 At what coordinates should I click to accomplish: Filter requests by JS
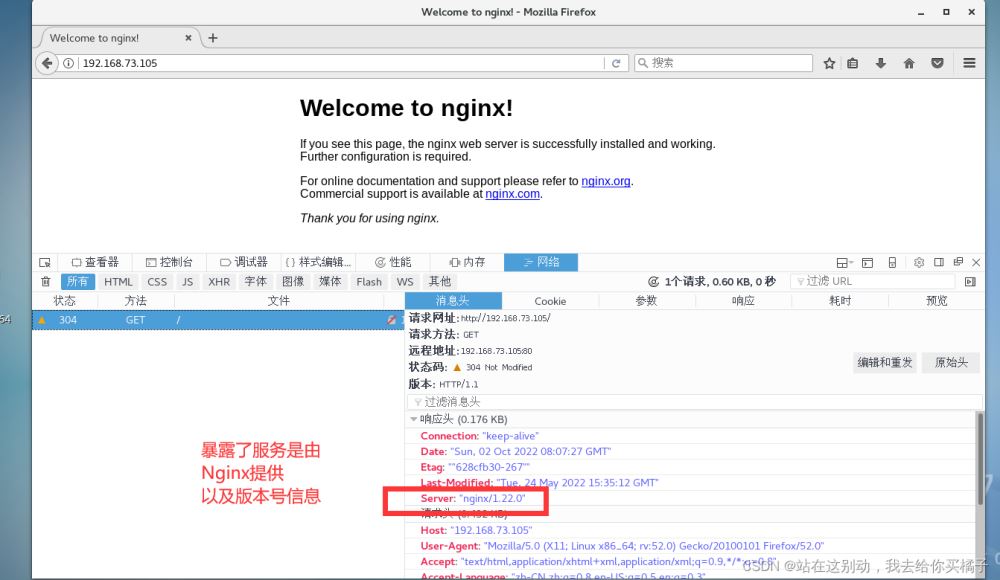click(x=188, y=281)
